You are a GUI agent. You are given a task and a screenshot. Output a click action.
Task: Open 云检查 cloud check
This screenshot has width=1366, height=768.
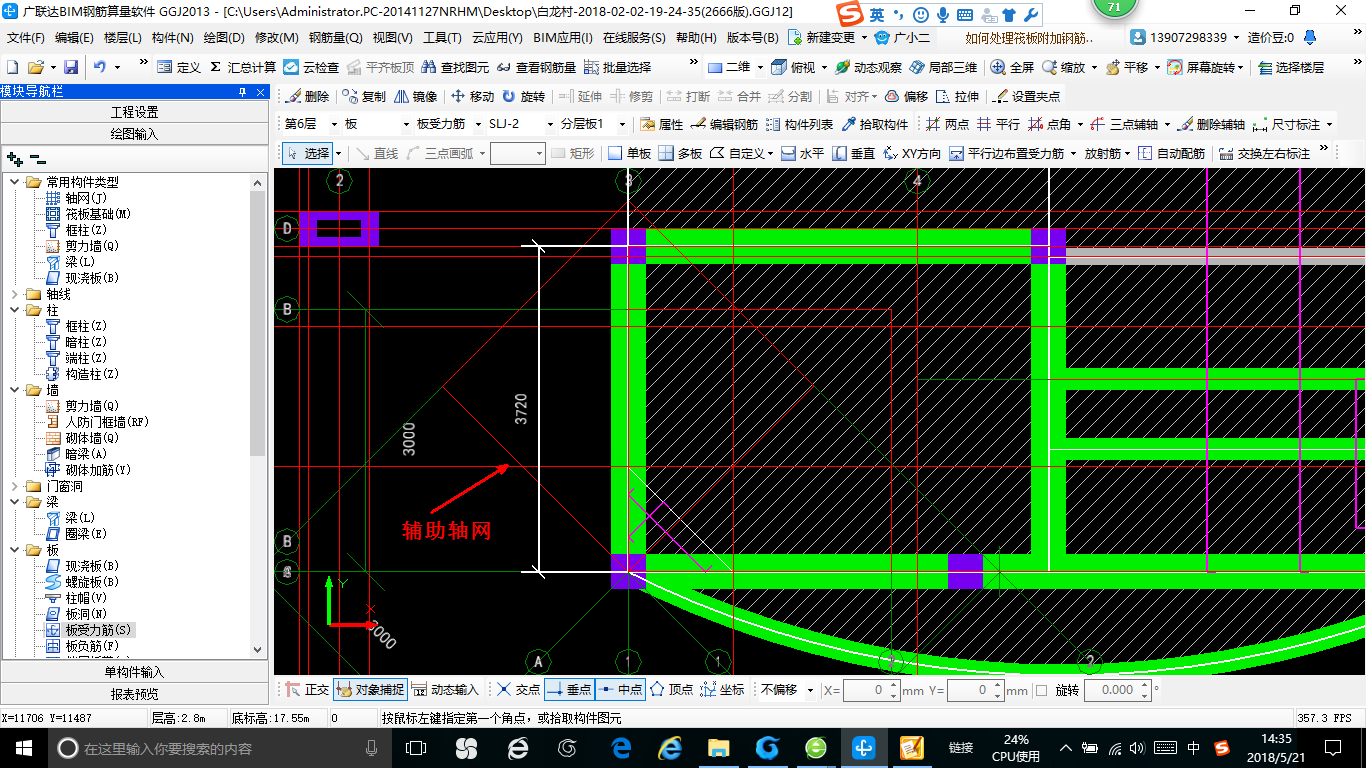(x=311, y=67)
